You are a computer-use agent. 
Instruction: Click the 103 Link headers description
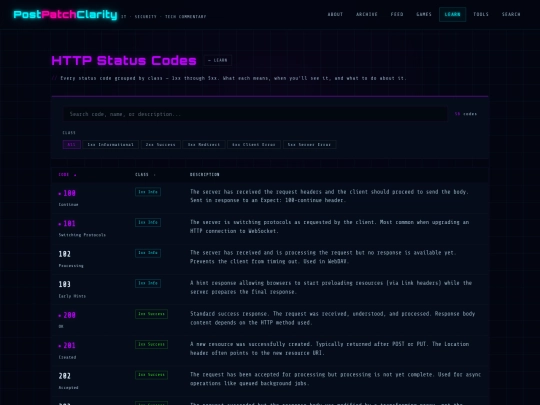point(331,287)
